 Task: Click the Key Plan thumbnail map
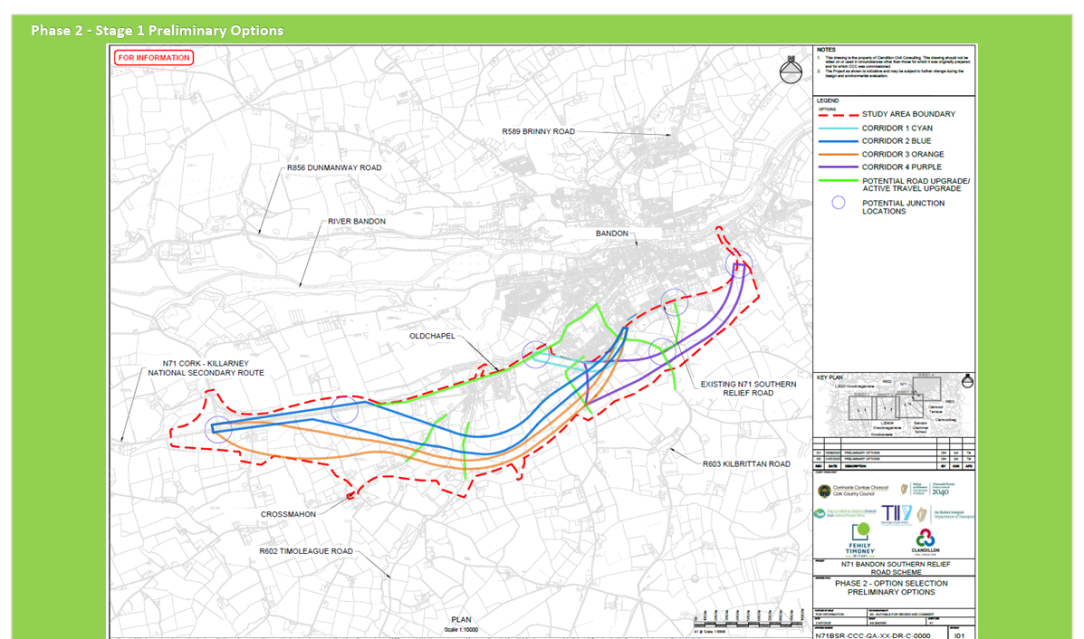coord(893,407)
